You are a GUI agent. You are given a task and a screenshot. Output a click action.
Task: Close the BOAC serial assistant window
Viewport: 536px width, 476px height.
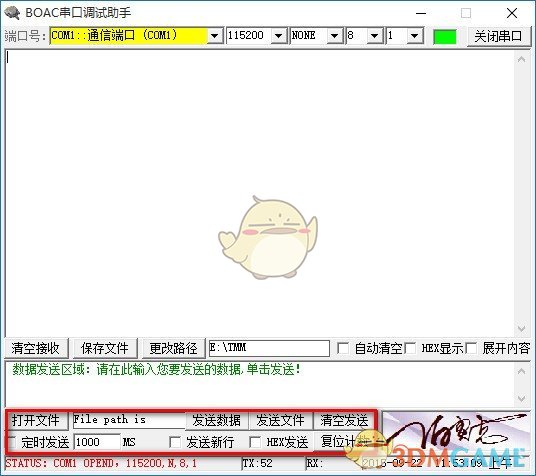(512, 13)
